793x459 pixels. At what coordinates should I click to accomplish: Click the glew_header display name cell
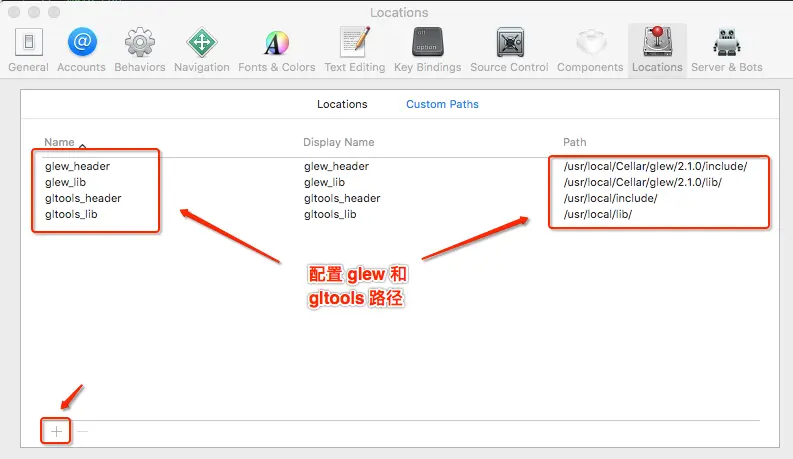[x=336, y=166]
